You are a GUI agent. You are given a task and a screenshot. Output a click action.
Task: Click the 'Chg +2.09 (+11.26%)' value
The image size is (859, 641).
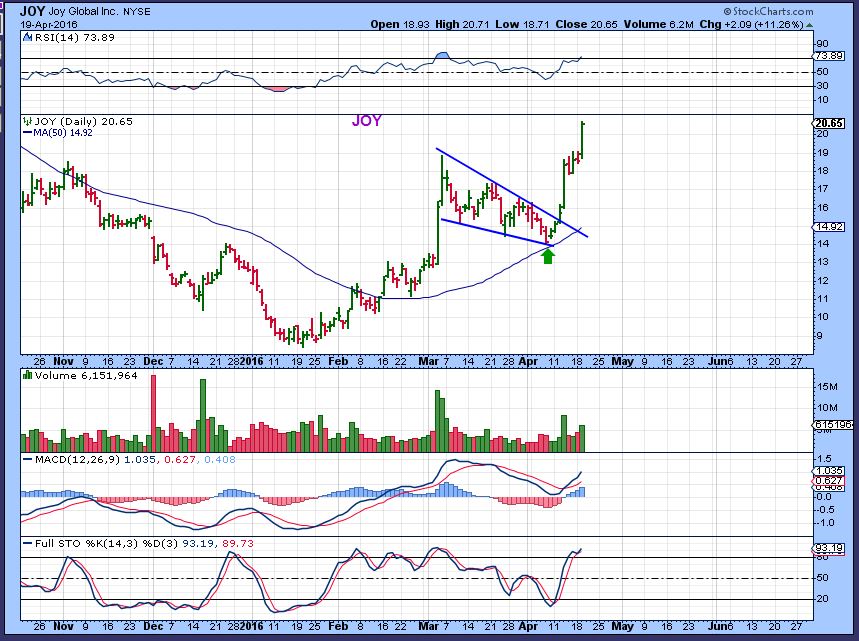[752, 24]
